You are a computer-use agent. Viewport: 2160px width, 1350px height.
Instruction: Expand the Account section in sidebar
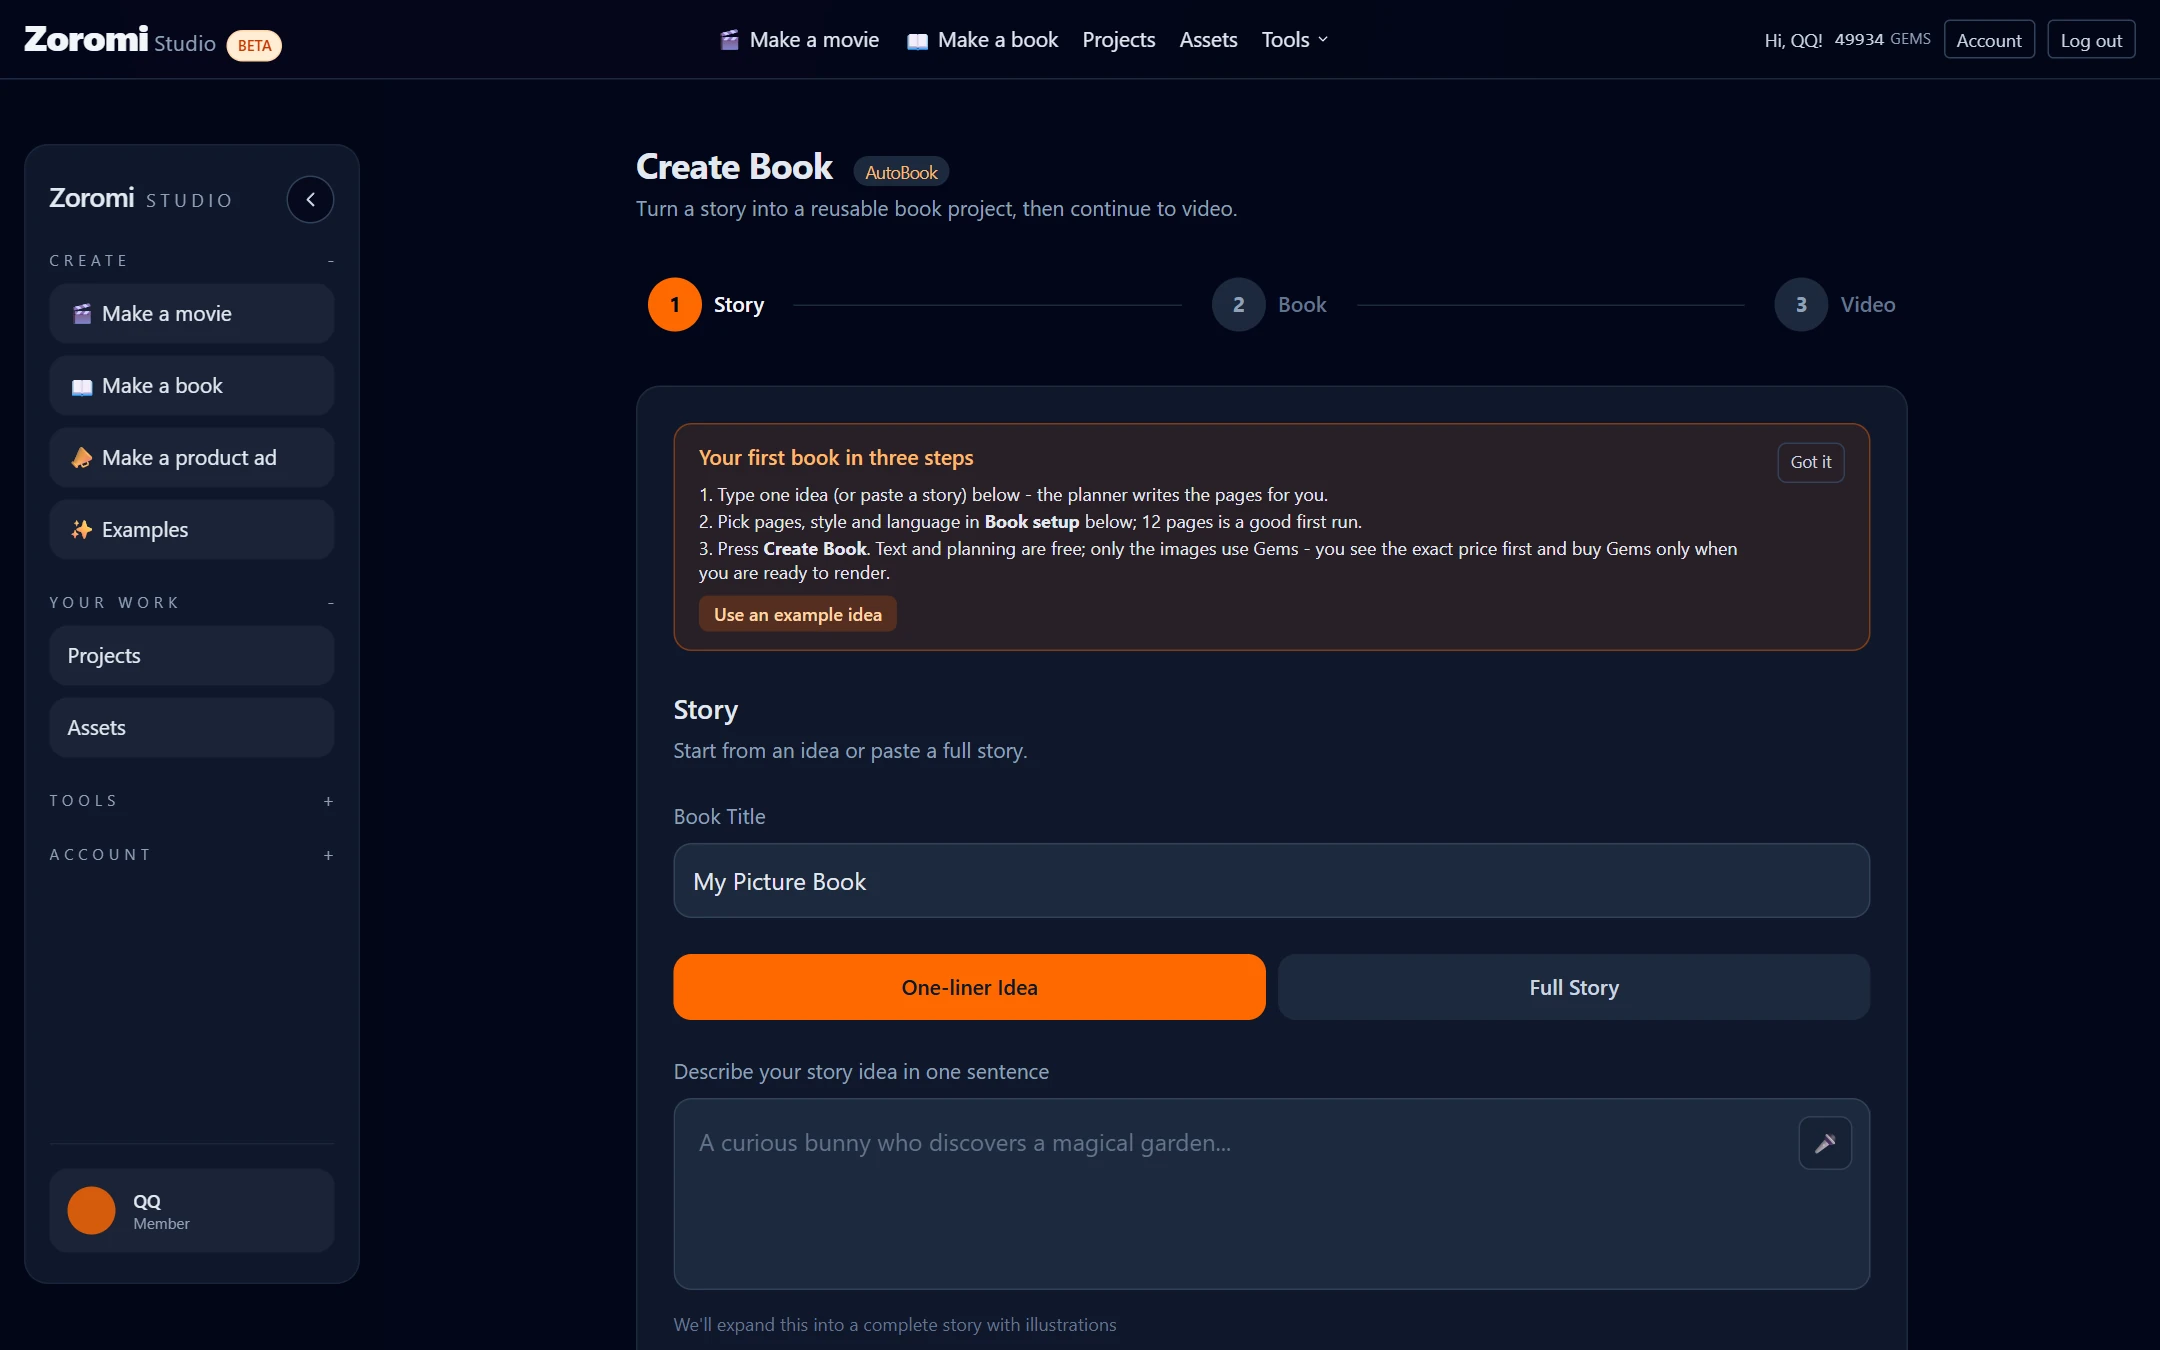(328, 855)
